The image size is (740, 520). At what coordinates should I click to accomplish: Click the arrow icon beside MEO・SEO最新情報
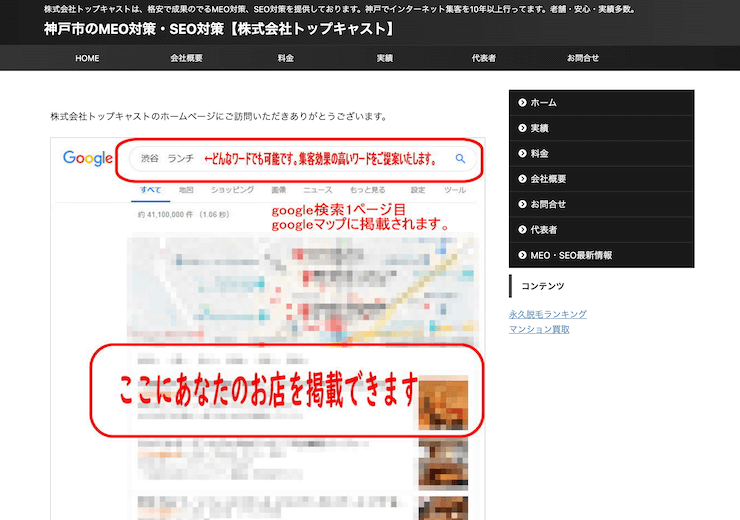pyautogui.click(x=522, y=255)
